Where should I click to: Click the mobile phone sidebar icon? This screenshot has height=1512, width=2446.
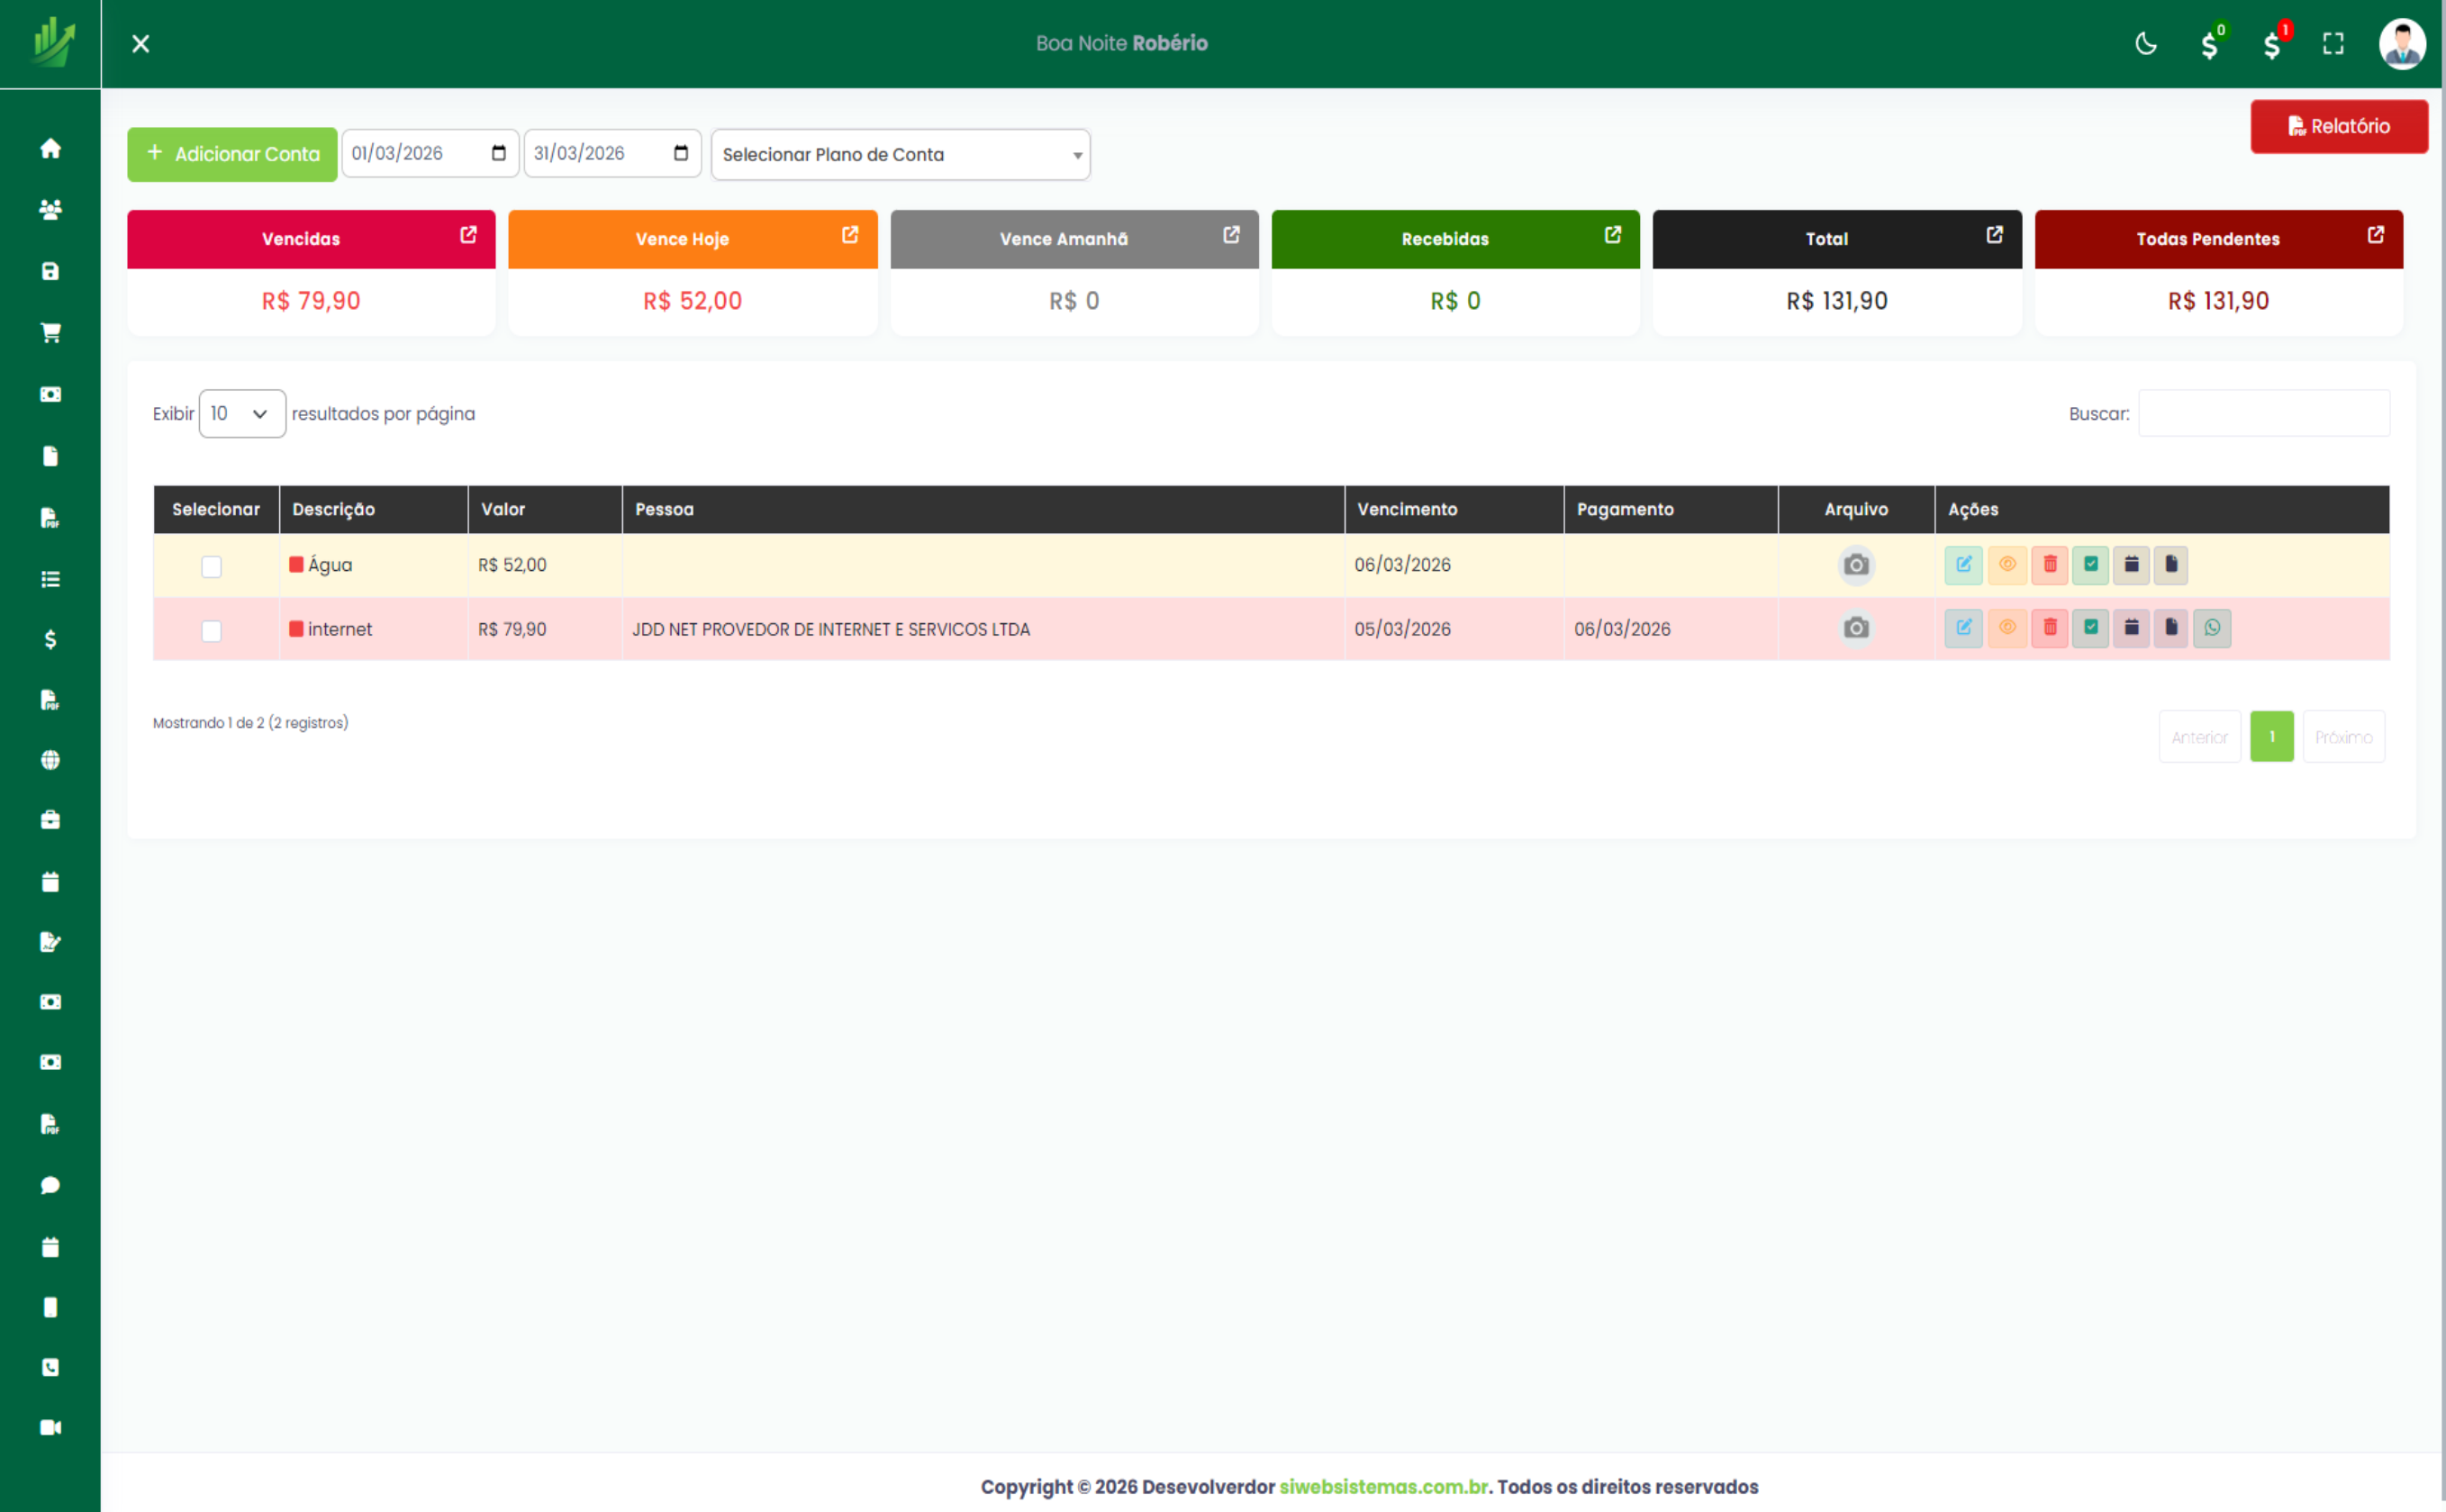coord(50,1307)
